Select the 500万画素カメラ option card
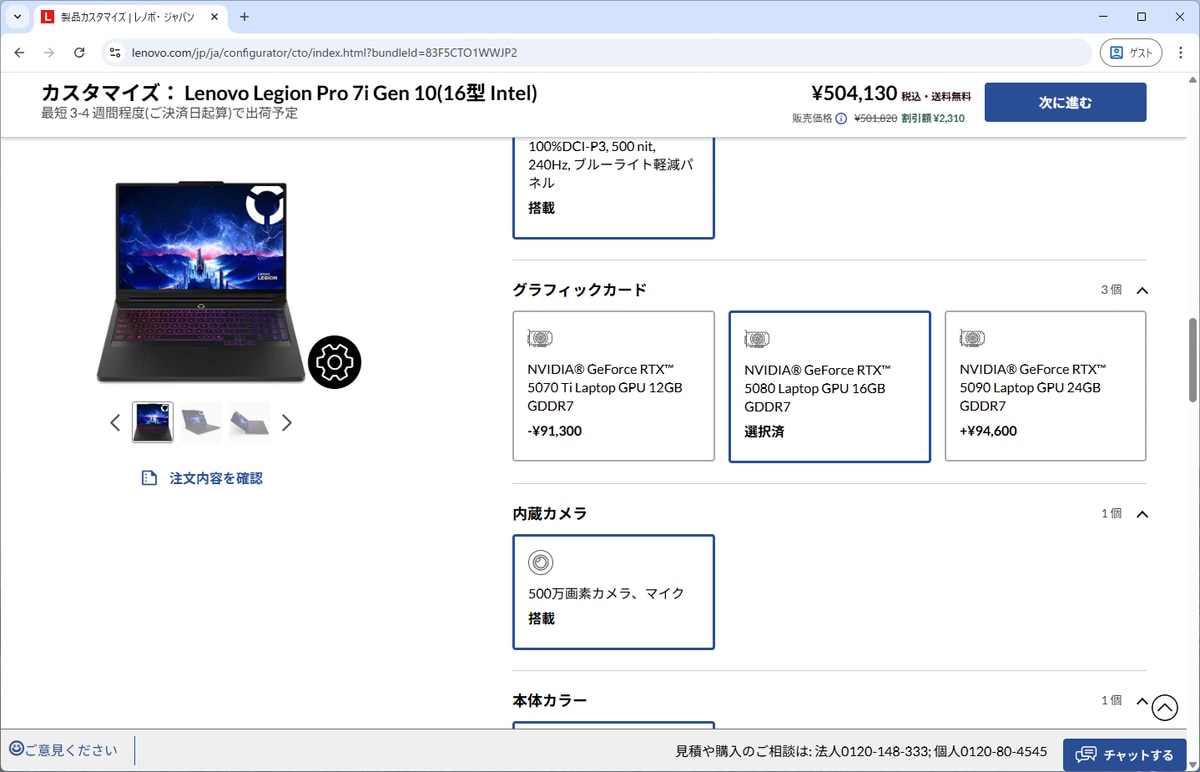The height and width of the screenshot is (772, 1200). 613,591
